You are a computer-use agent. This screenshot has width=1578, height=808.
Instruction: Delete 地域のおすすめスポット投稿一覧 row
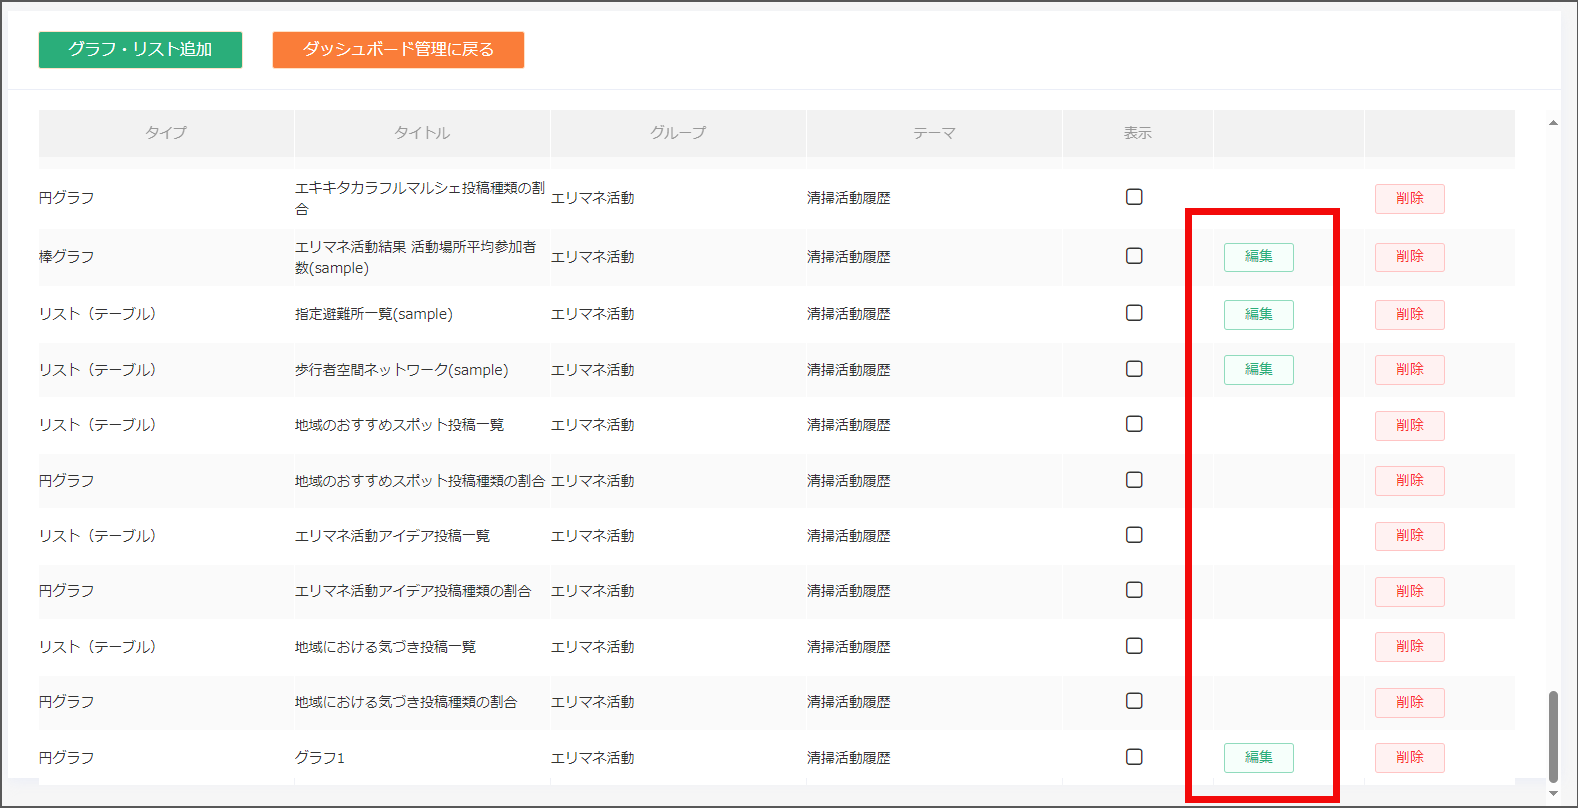tap(1410, 425)
